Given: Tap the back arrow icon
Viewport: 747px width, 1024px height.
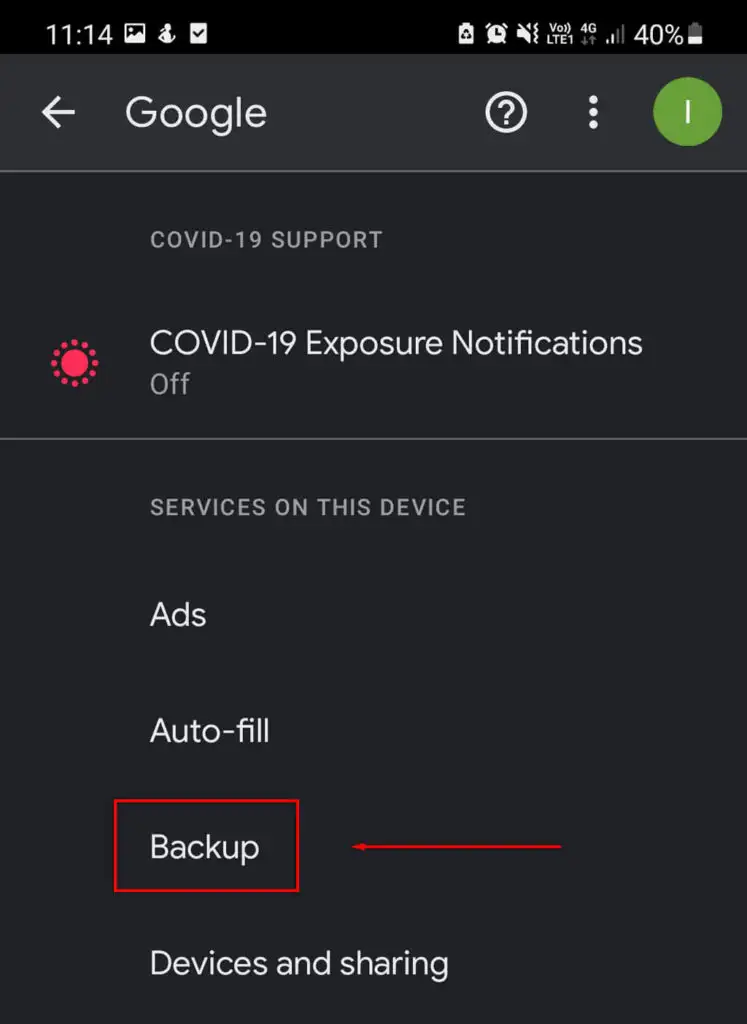Looking at the screenshot, I should tap(58, 112).
